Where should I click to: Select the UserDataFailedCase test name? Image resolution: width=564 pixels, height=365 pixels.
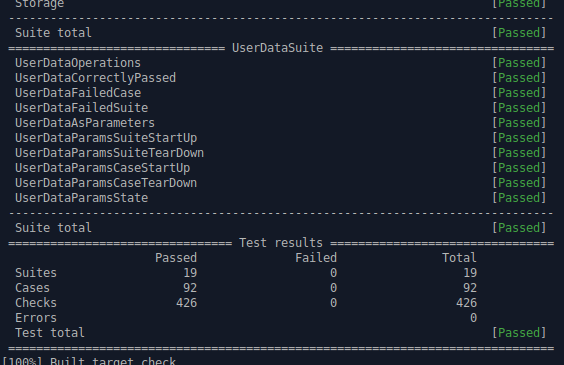coord(78,93)
